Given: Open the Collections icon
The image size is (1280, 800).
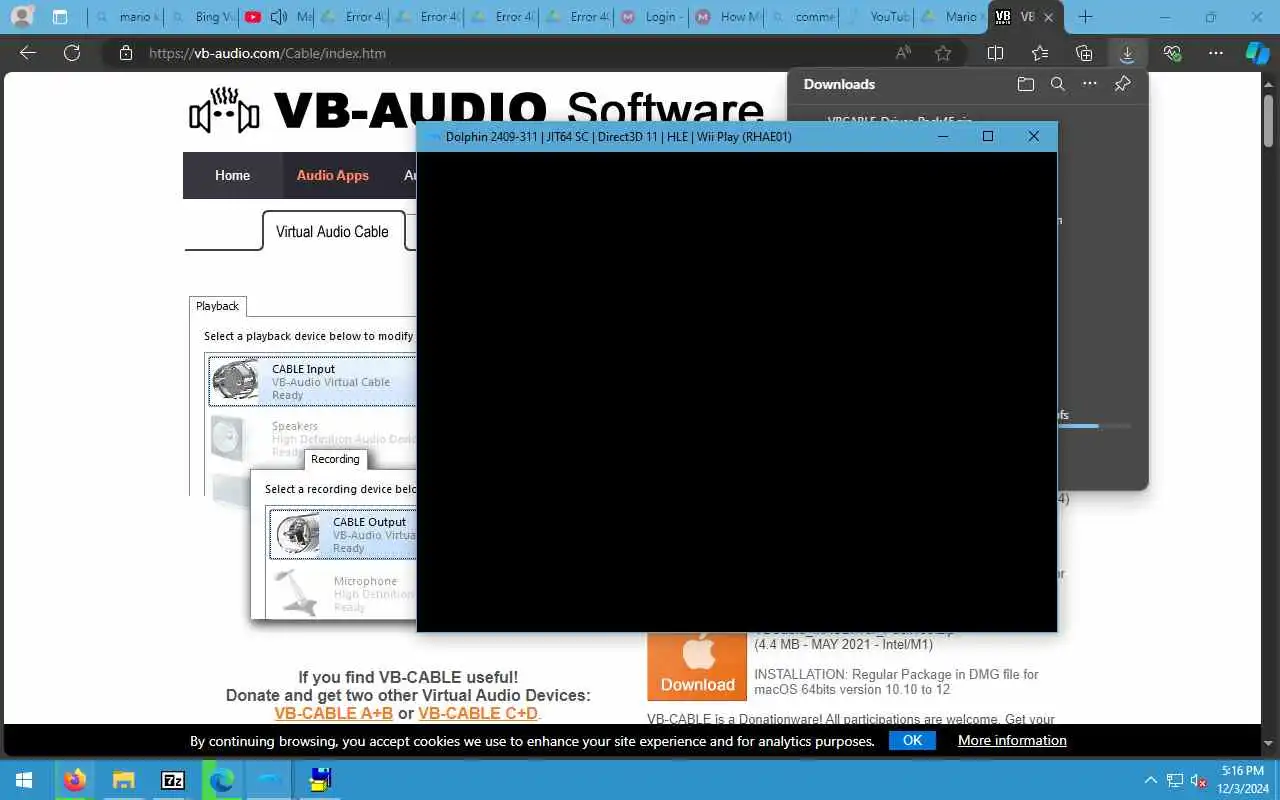Looking at the screenshot, I should (1084, 53).
